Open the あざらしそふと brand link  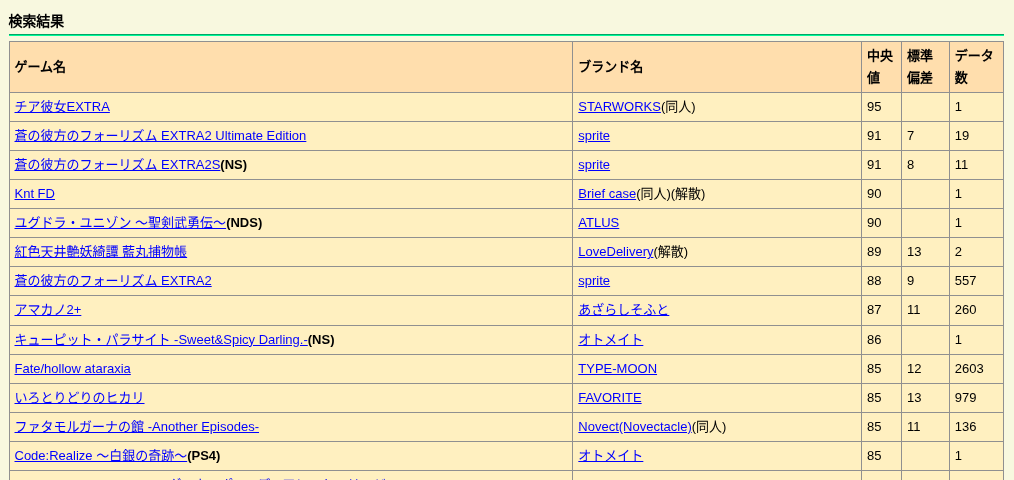coord(623,310)
